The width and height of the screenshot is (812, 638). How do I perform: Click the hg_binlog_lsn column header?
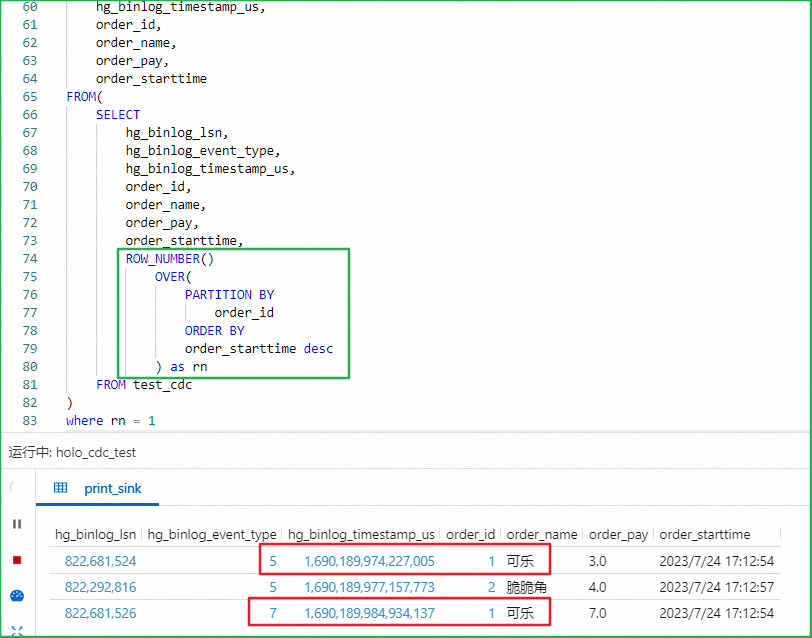point(95,534)
